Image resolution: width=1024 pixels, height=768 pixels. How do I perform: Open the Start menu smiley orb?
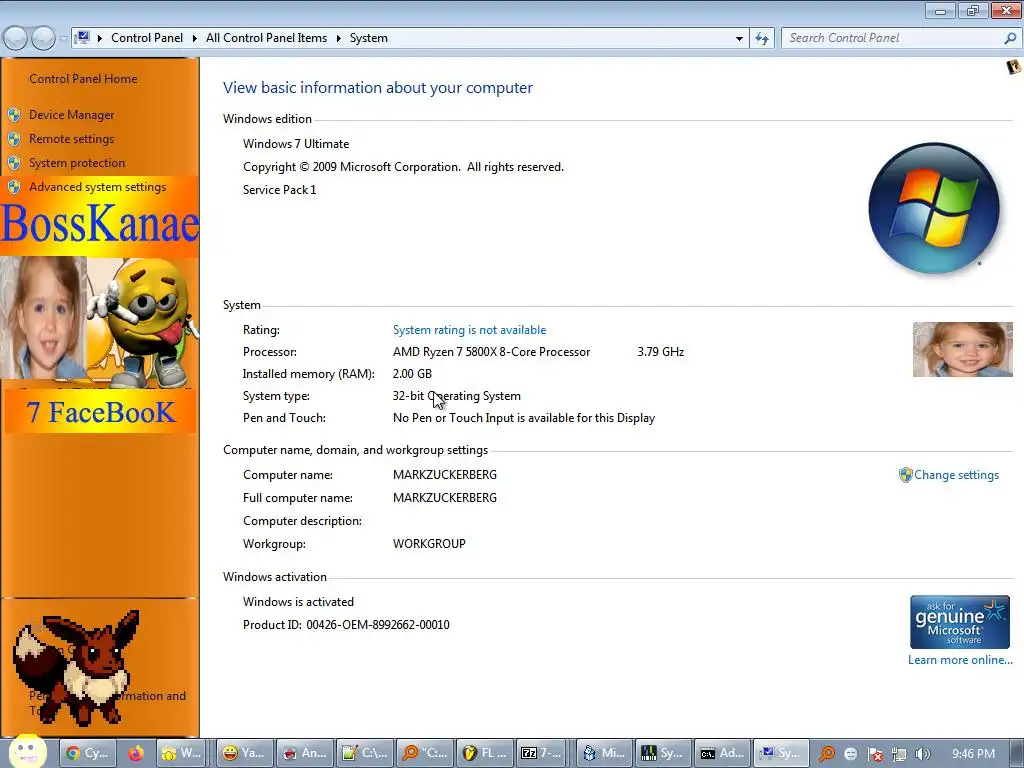point(27,752)
